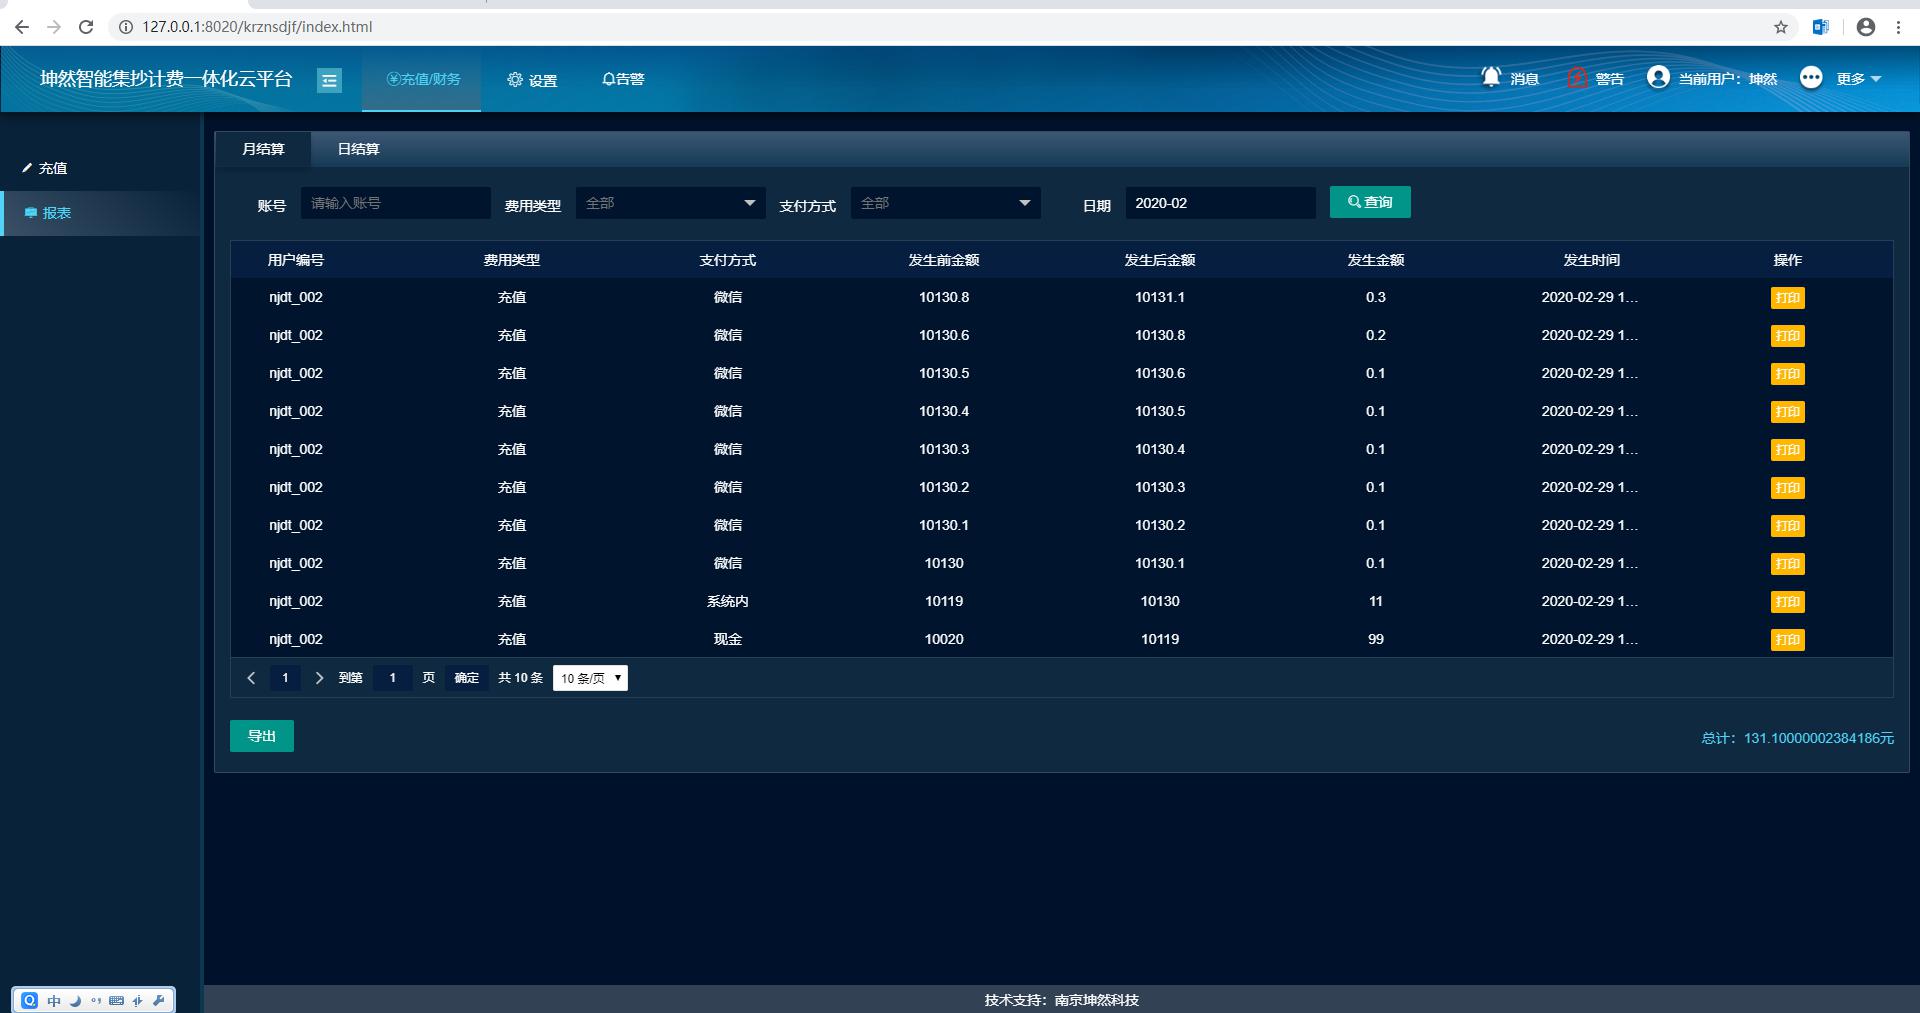
Task: Toggle the sidebar collapse menu icon
Action: pyautogui.click(x=329, y=80)
